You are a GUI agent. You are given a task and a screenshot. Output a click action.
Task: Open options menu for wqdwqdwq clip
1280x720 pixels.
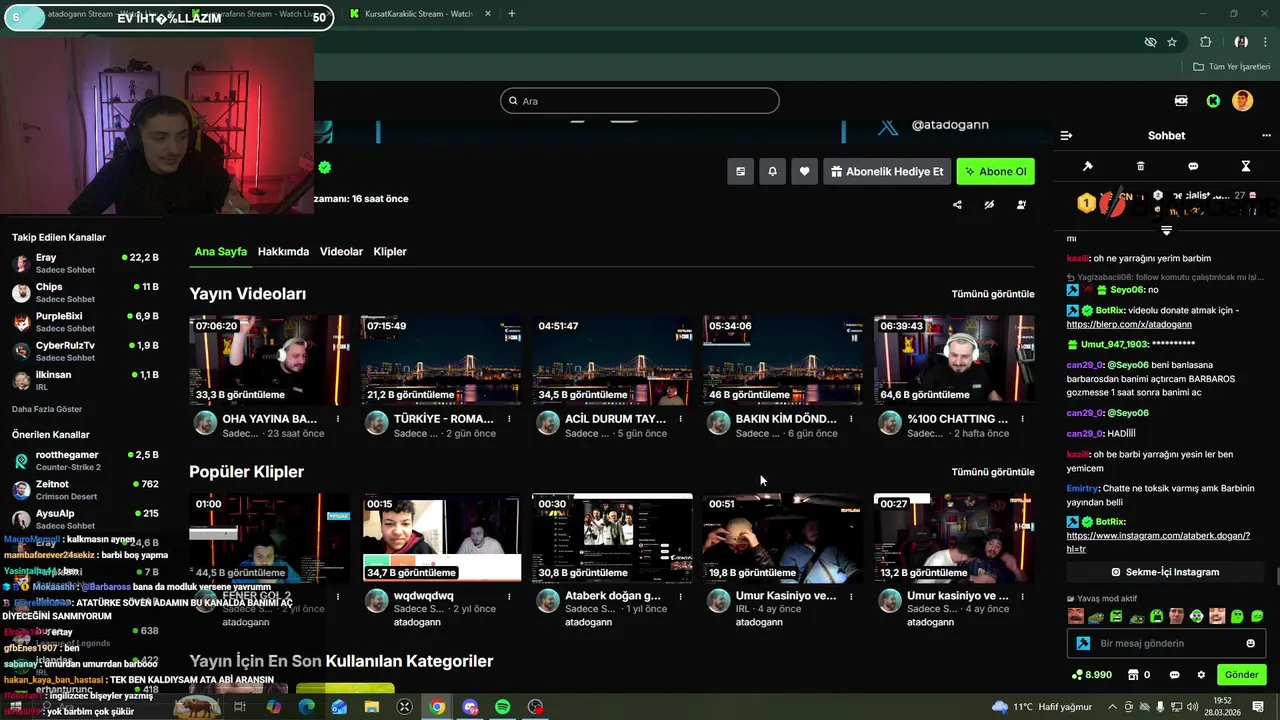click(509, 596)
